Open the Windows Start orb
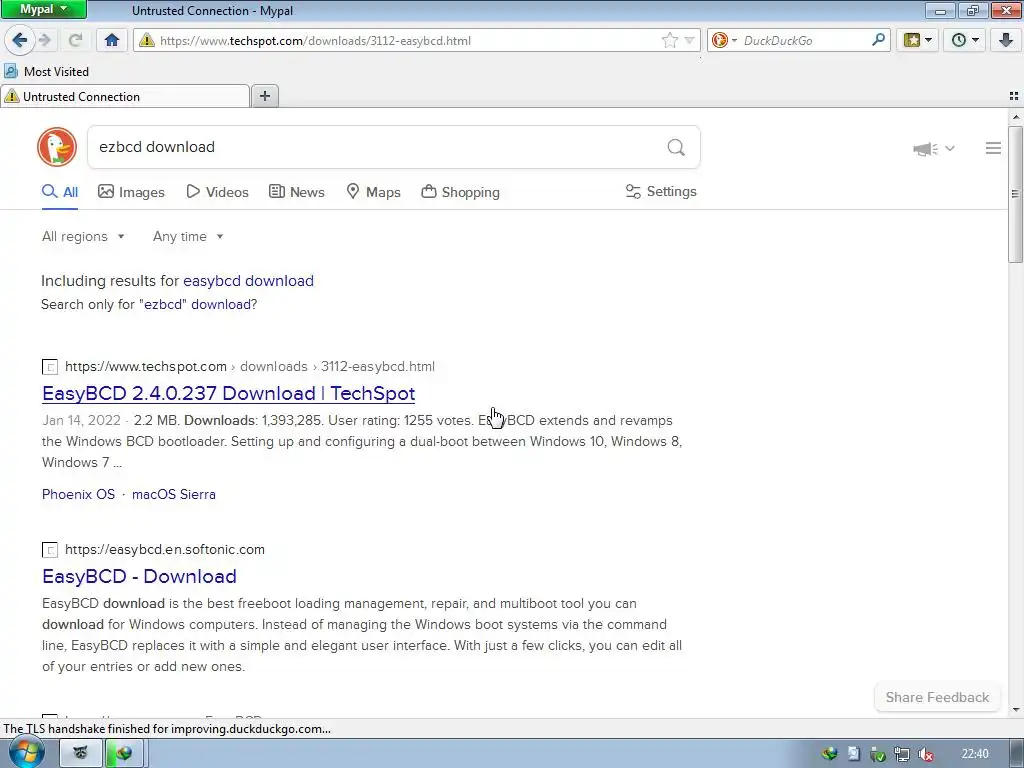This screenshot has height=768, width=1024. [27, 752]
